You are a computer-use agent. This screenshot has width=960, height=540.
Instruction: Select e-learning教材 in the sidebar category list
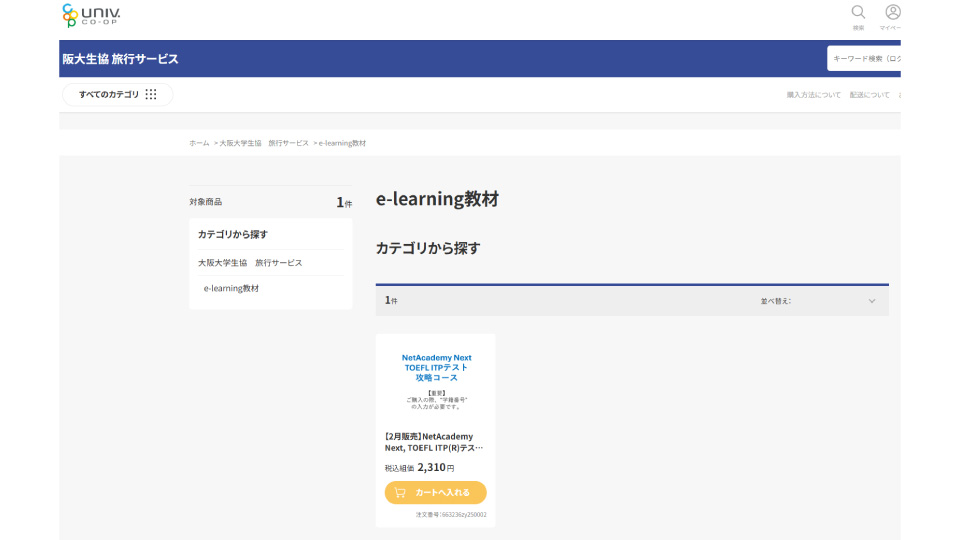click(231, 288)
